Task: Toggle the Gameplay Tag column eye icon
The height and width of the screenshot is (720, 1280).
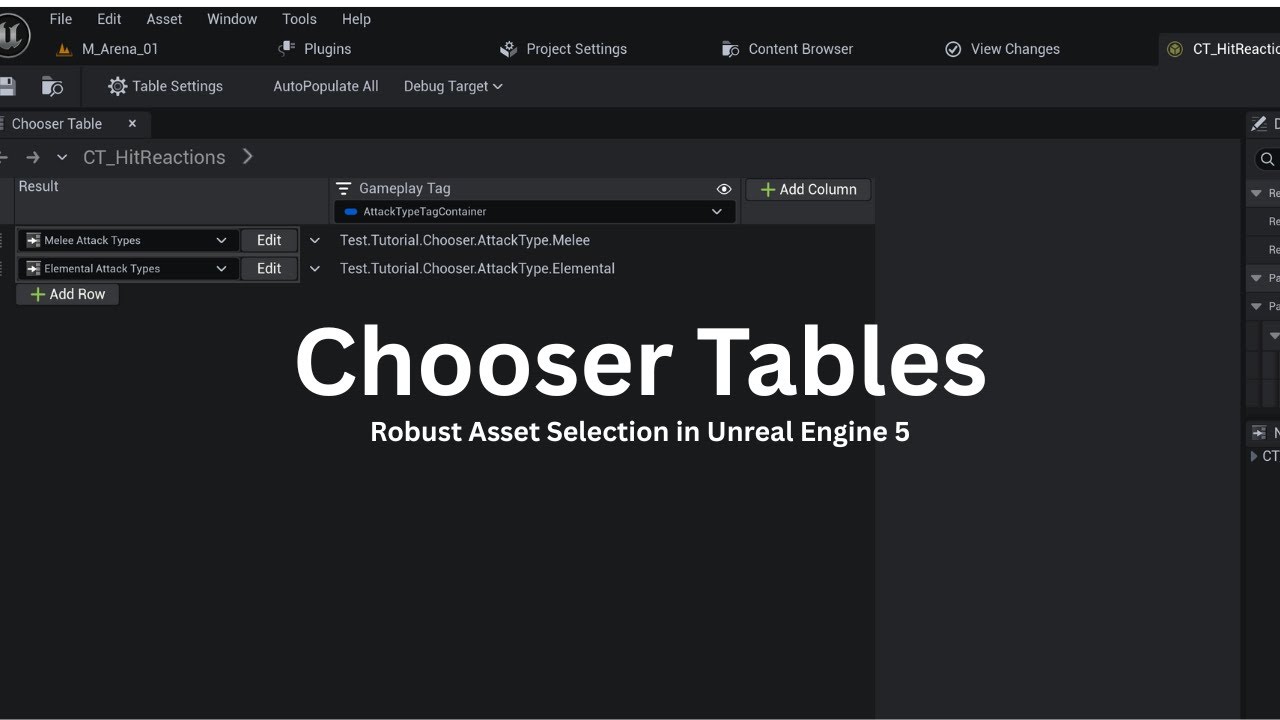Action: [x=724, y=189]
